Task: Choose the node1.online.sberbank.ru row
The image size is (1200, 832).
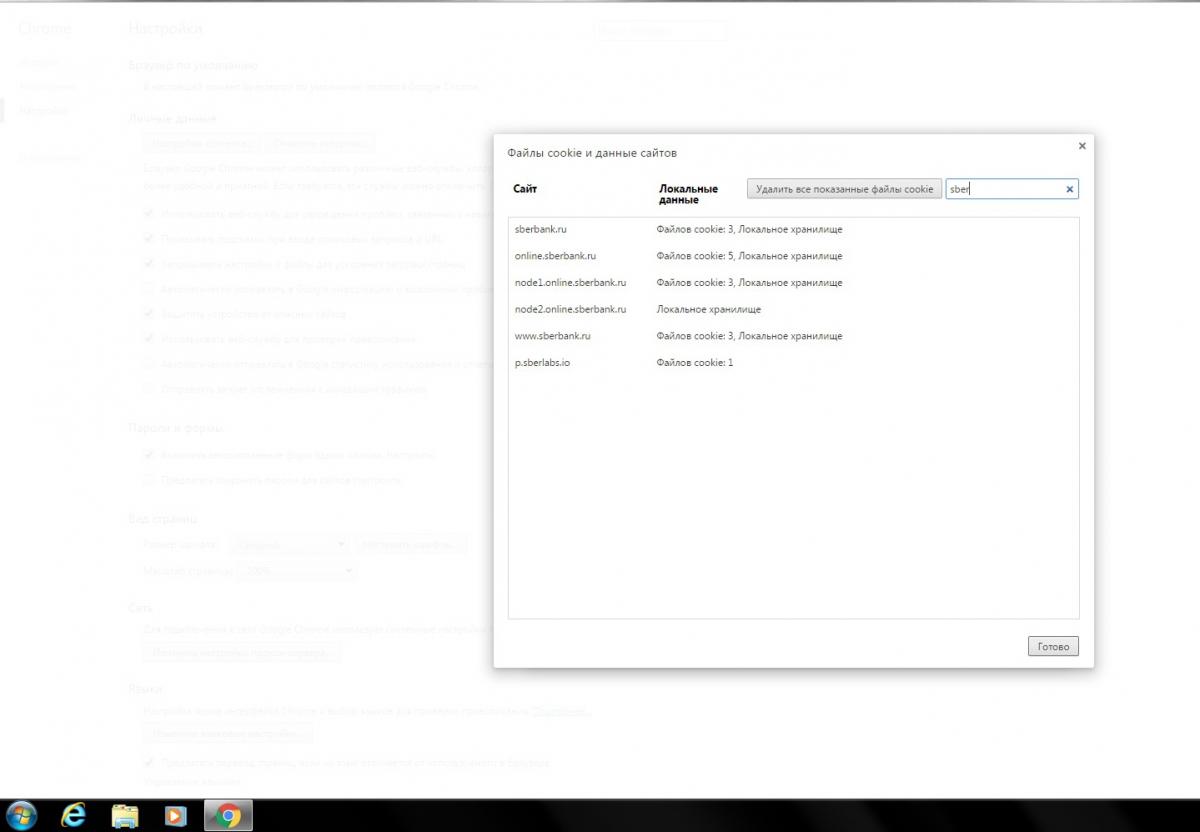Action: tap(570, 283)
